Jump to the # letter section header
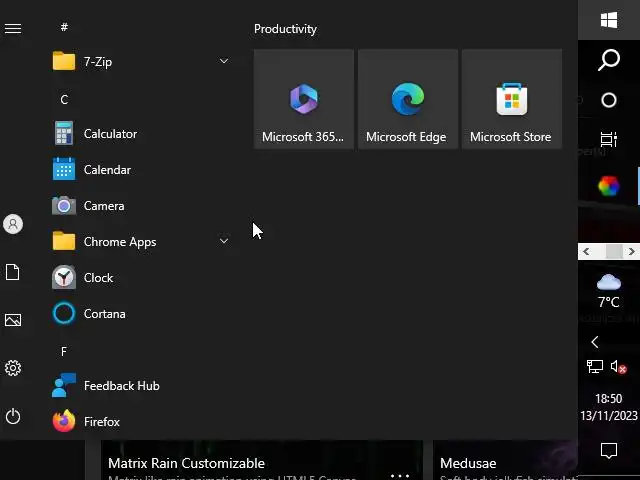This screenshot has height=480, width=640. 64,27
